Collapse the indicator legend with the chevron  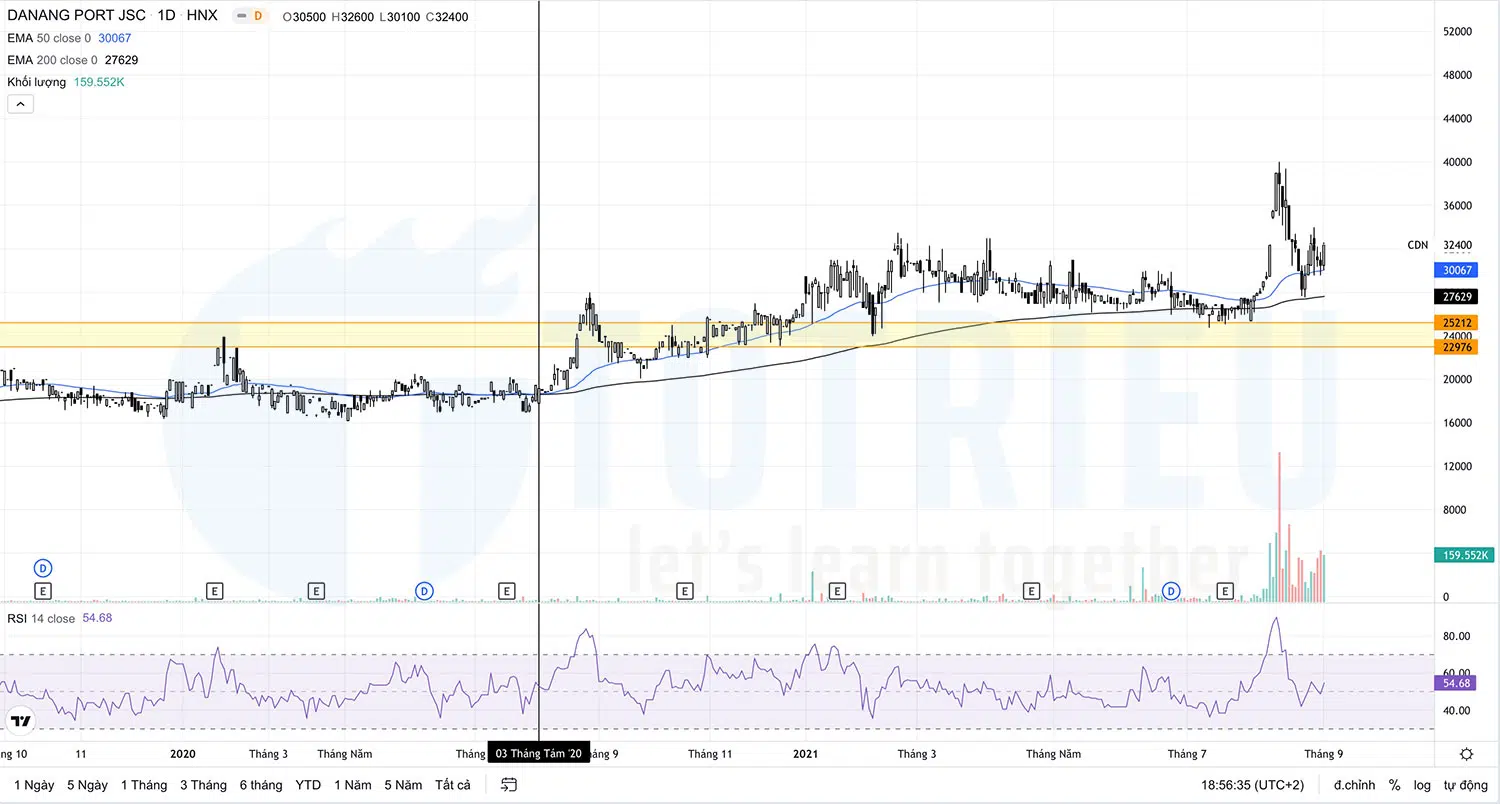(x=20, y=104)
